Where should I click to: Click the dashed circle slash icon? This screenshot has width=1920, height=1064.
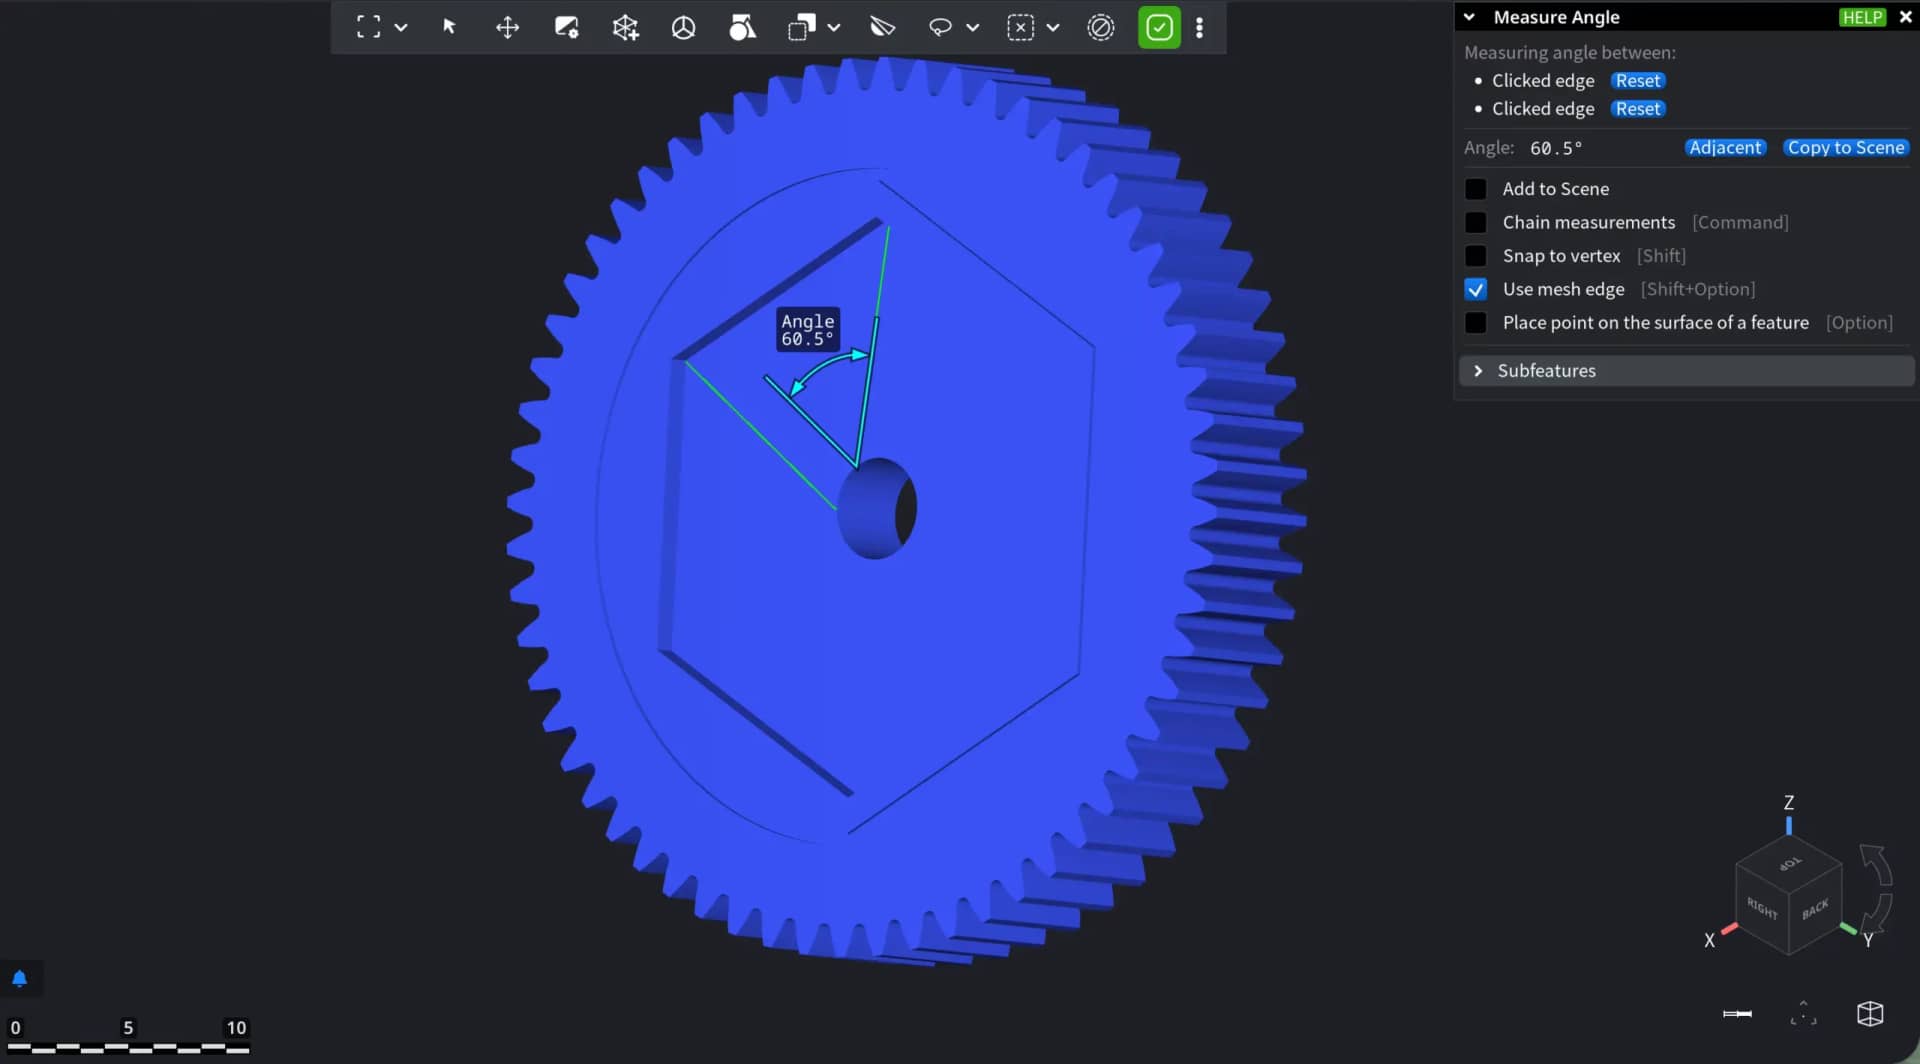click(x=1100, y=27)
